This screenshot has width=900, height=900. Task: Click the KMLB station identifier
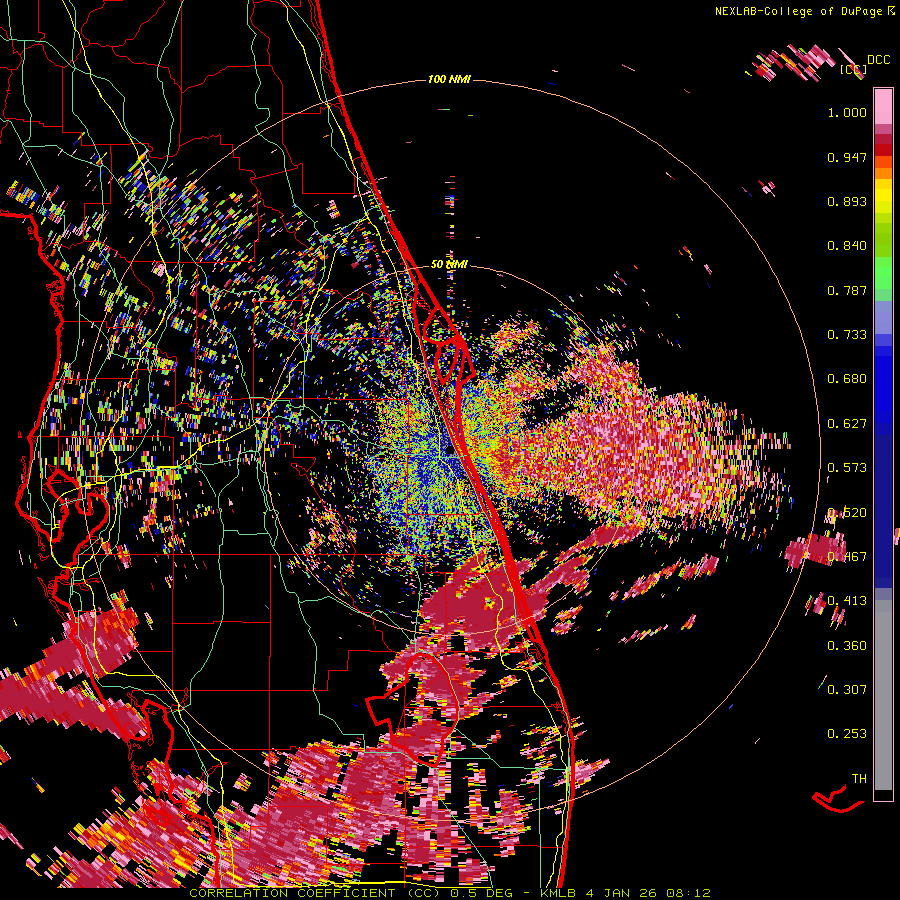pyautogui.click(x=558, y=893)
